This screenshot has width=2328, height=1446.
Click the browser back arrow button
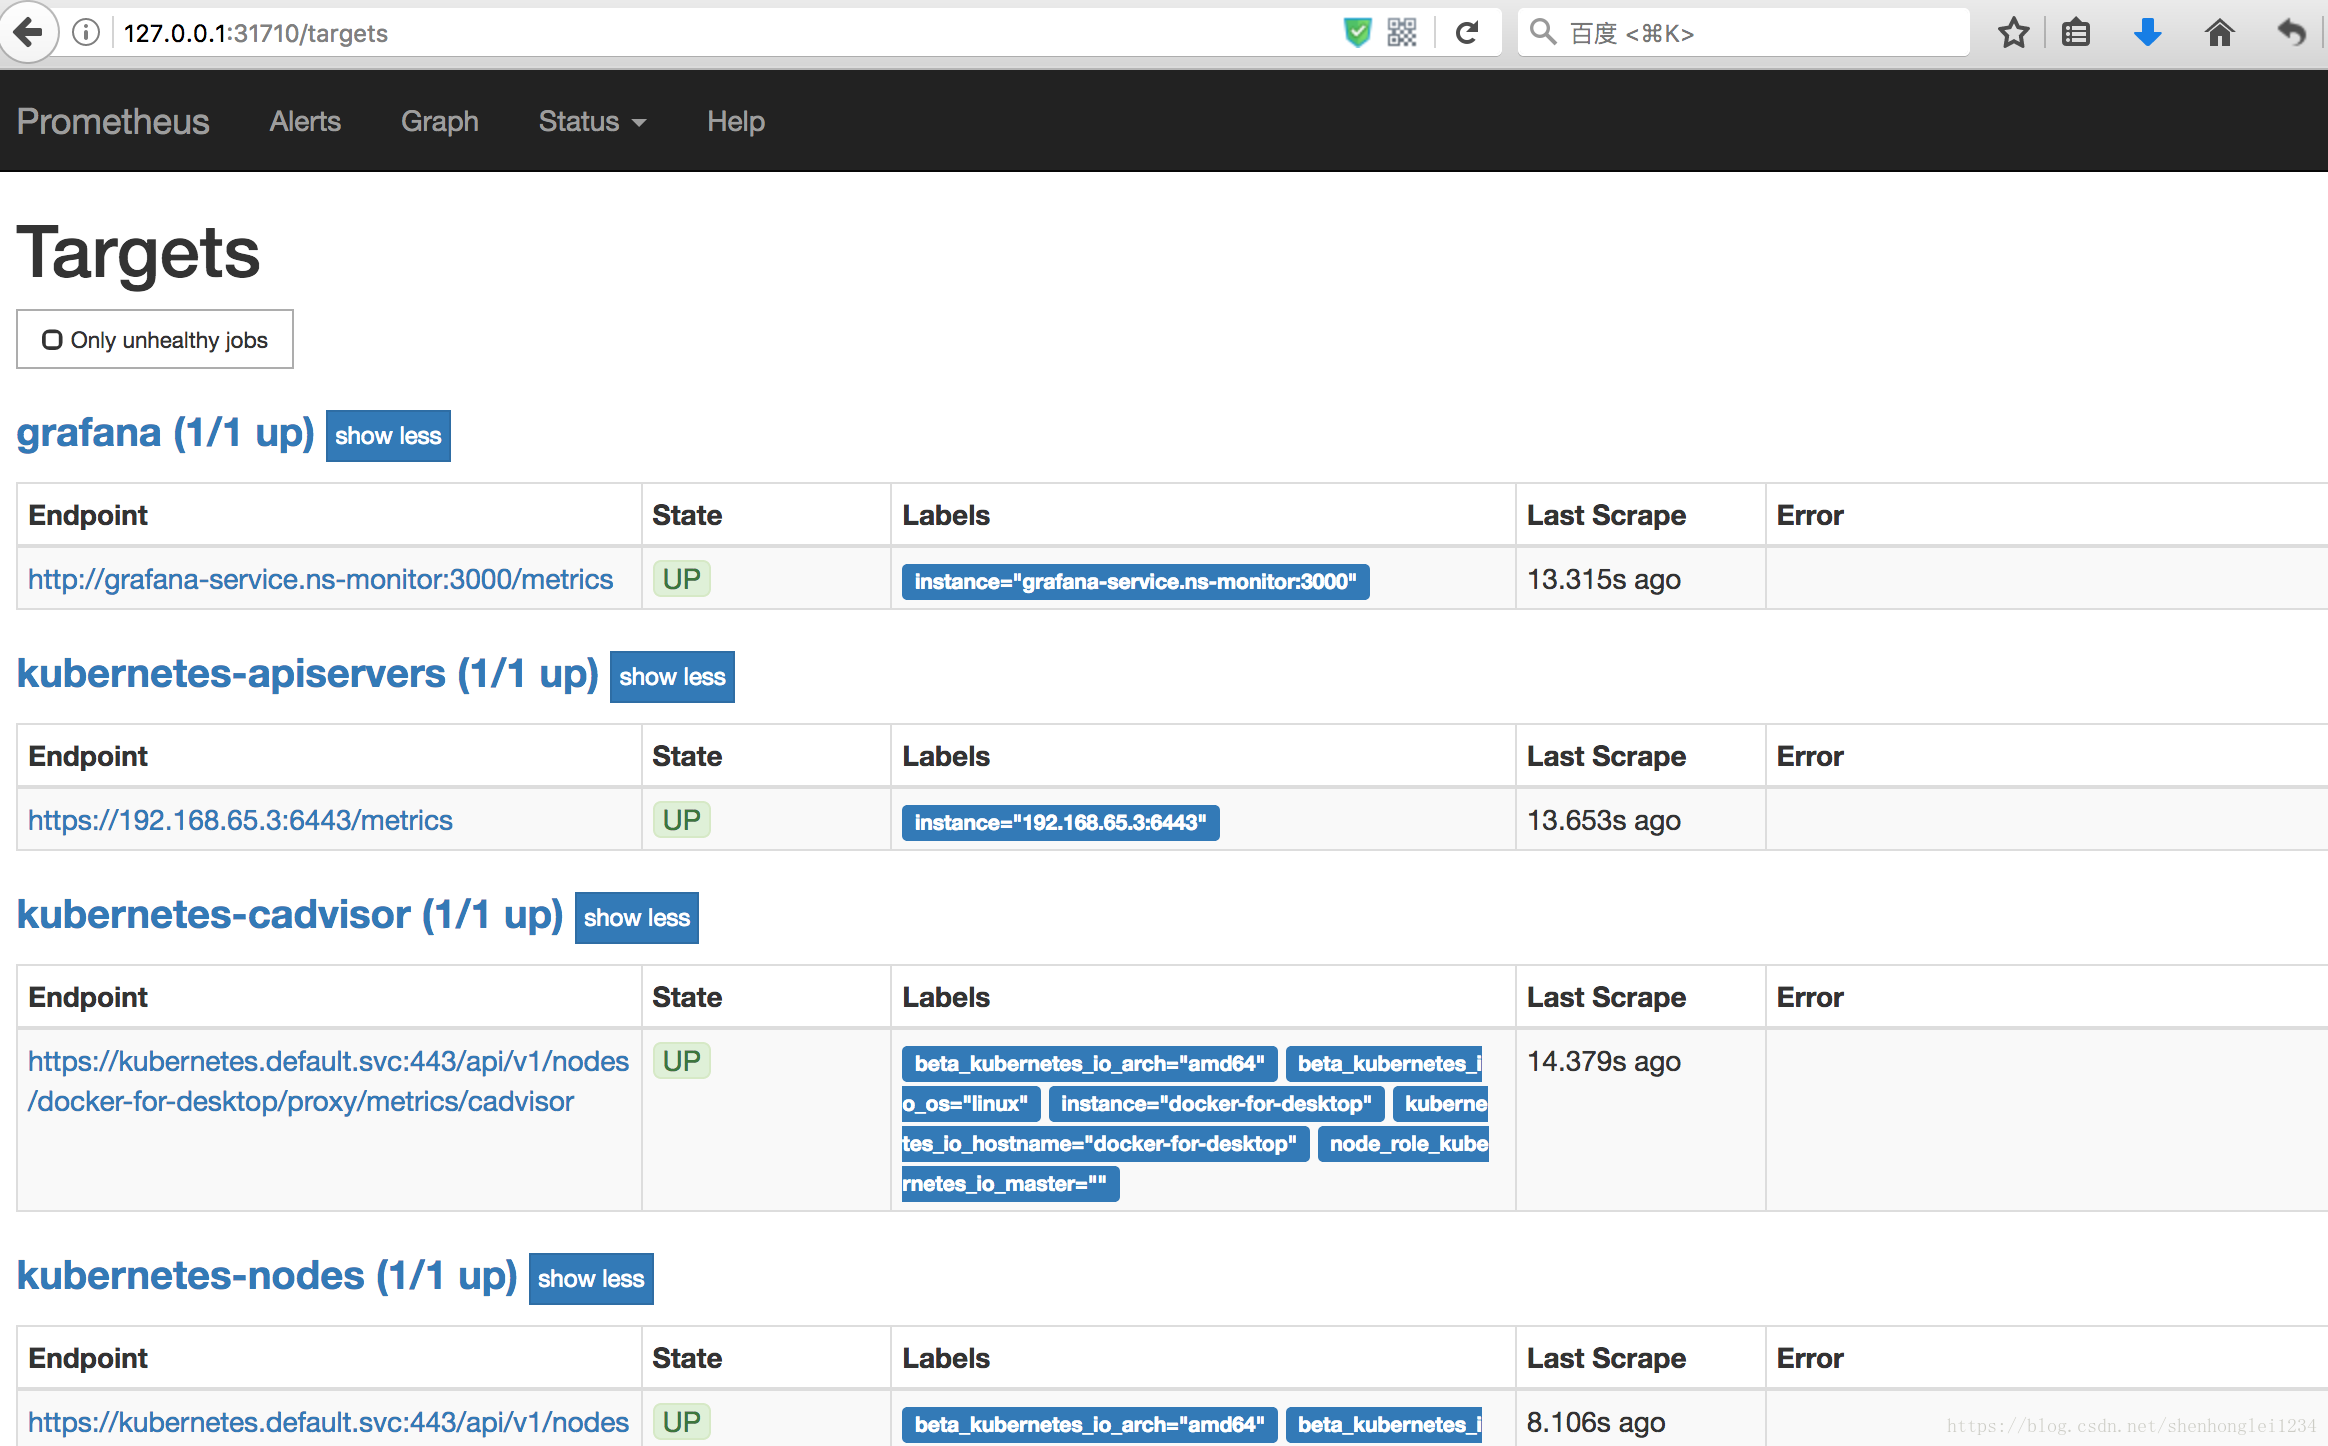(x=27, y=33)
